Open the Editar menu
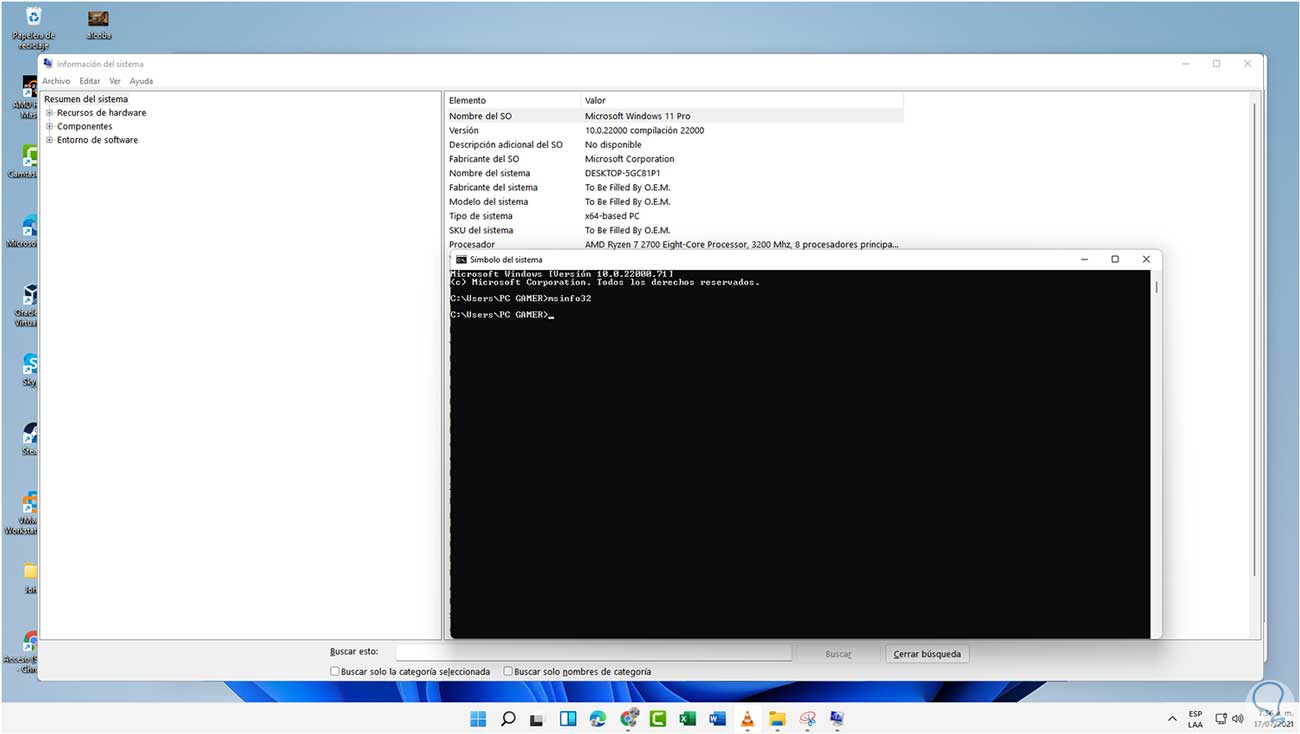Screen dimensions: 1300x734 pyautogui.click(x=90, y=81)
